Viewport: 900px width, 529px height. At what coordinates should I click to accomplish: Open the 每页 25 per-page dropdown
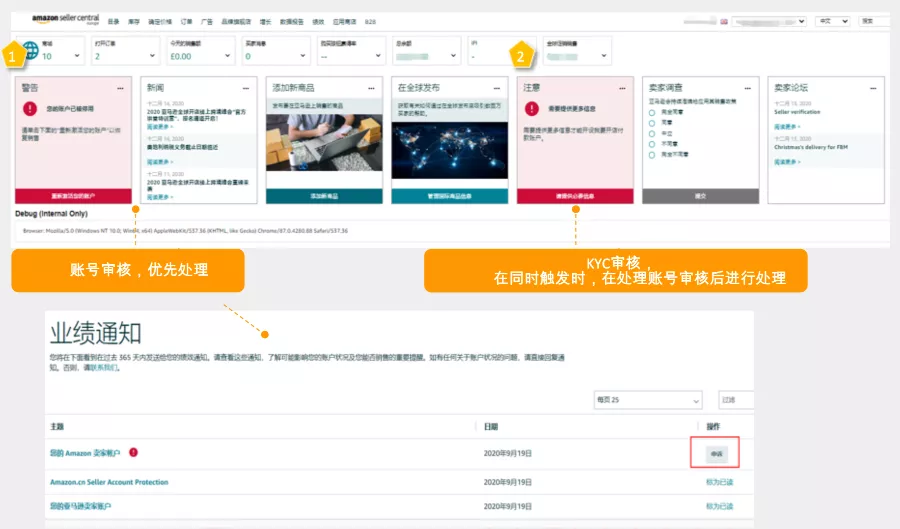coord(647,400)
